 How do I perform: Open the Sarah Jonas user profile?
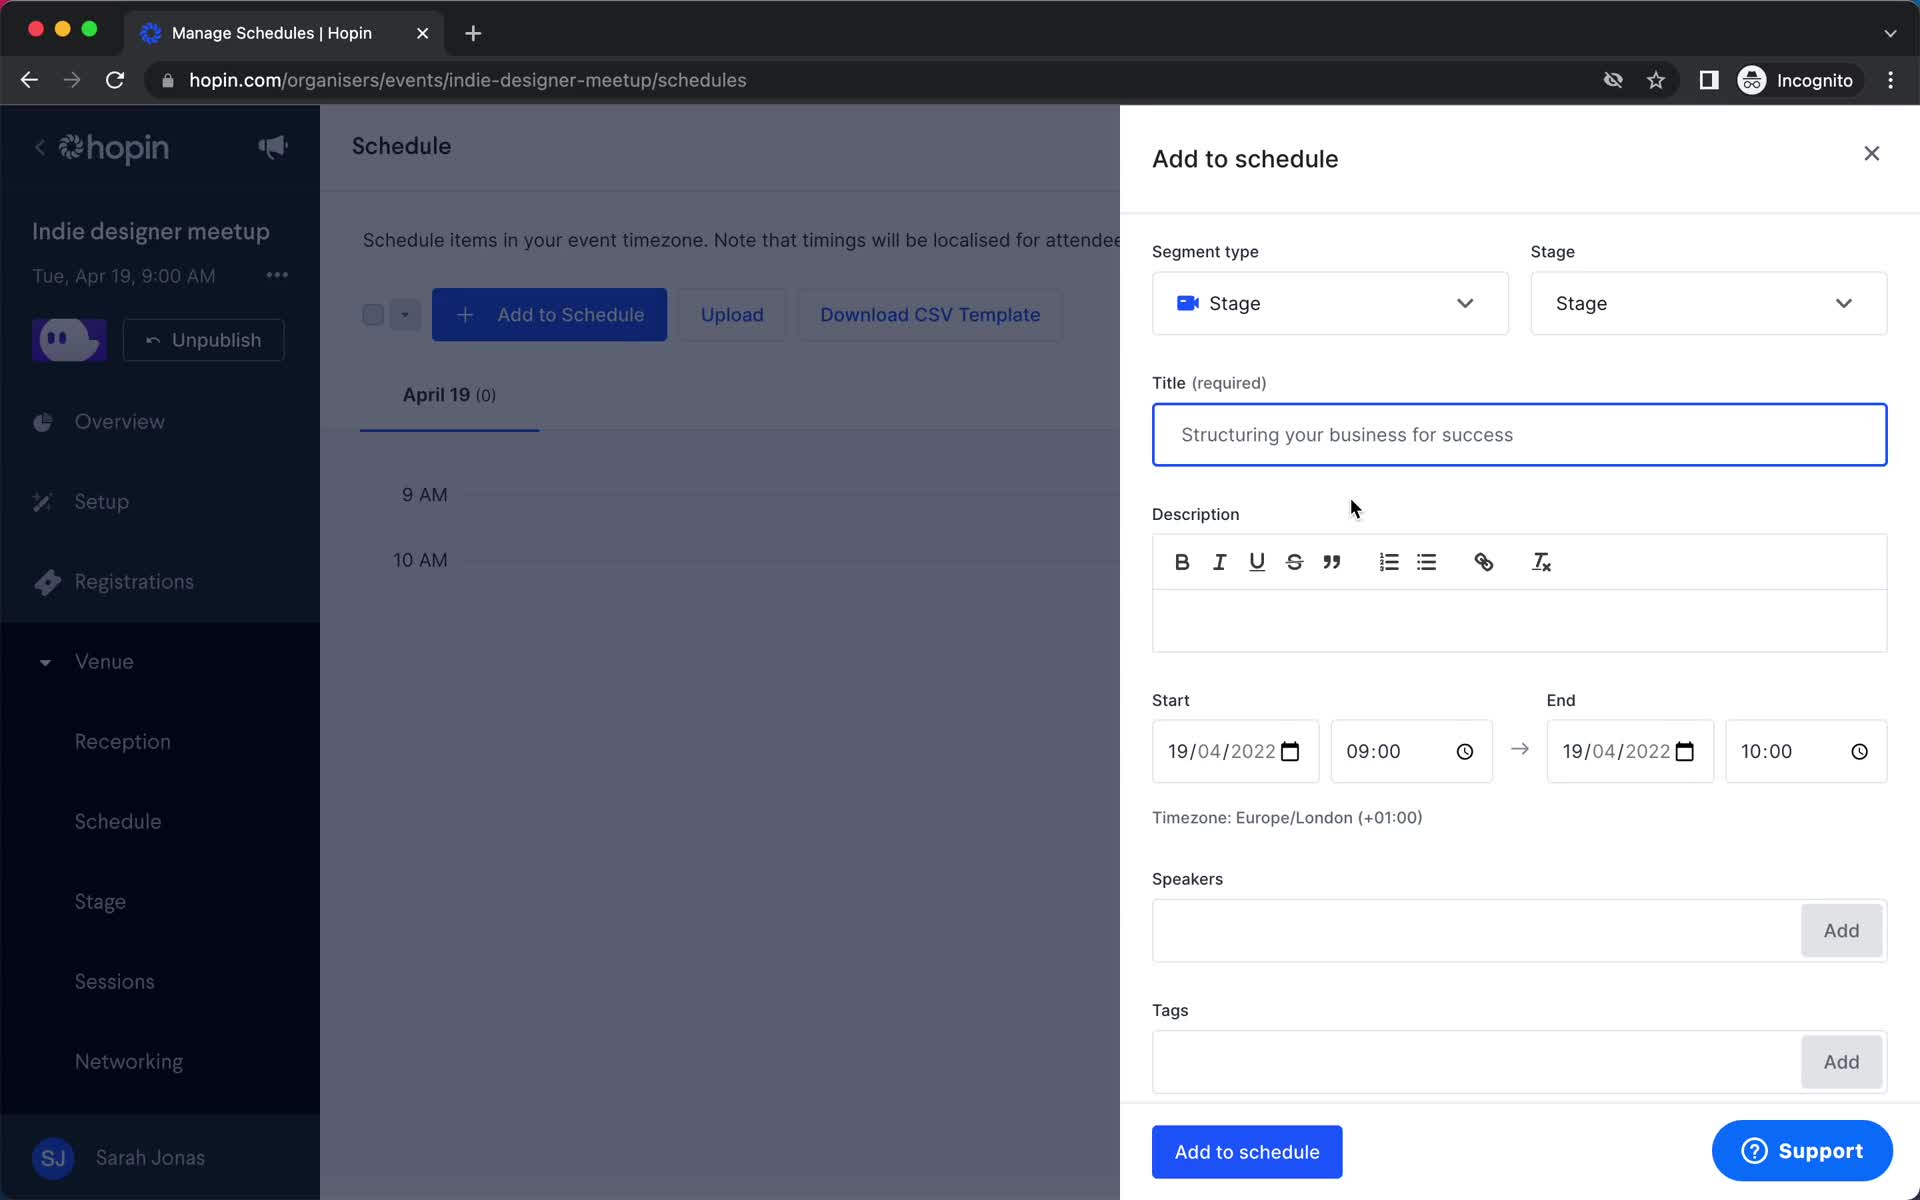120,1158
